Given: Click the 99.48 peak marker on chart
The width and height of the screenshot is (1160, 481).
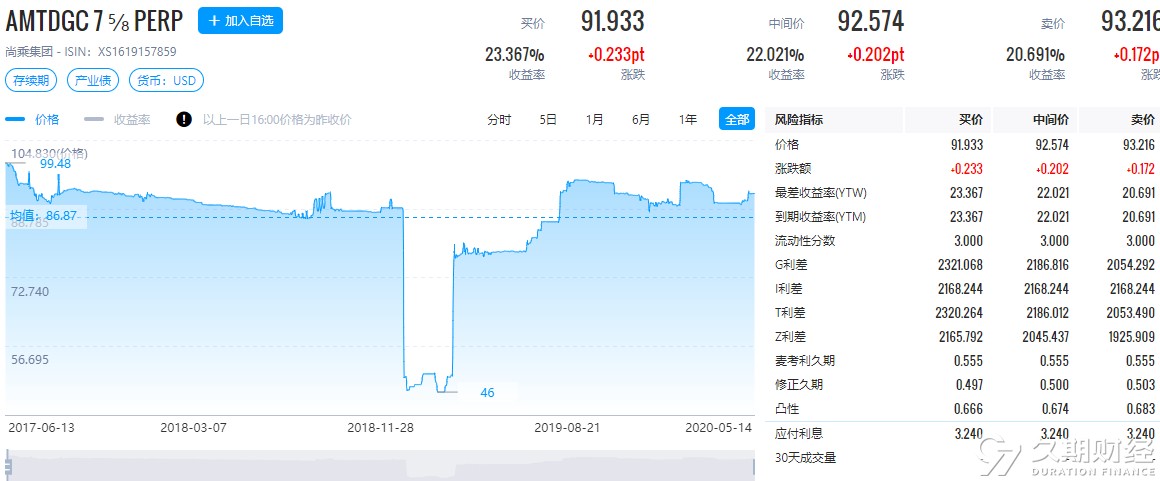Looking at the screenshot, I should pyautogui.click(x=55, y=164).
